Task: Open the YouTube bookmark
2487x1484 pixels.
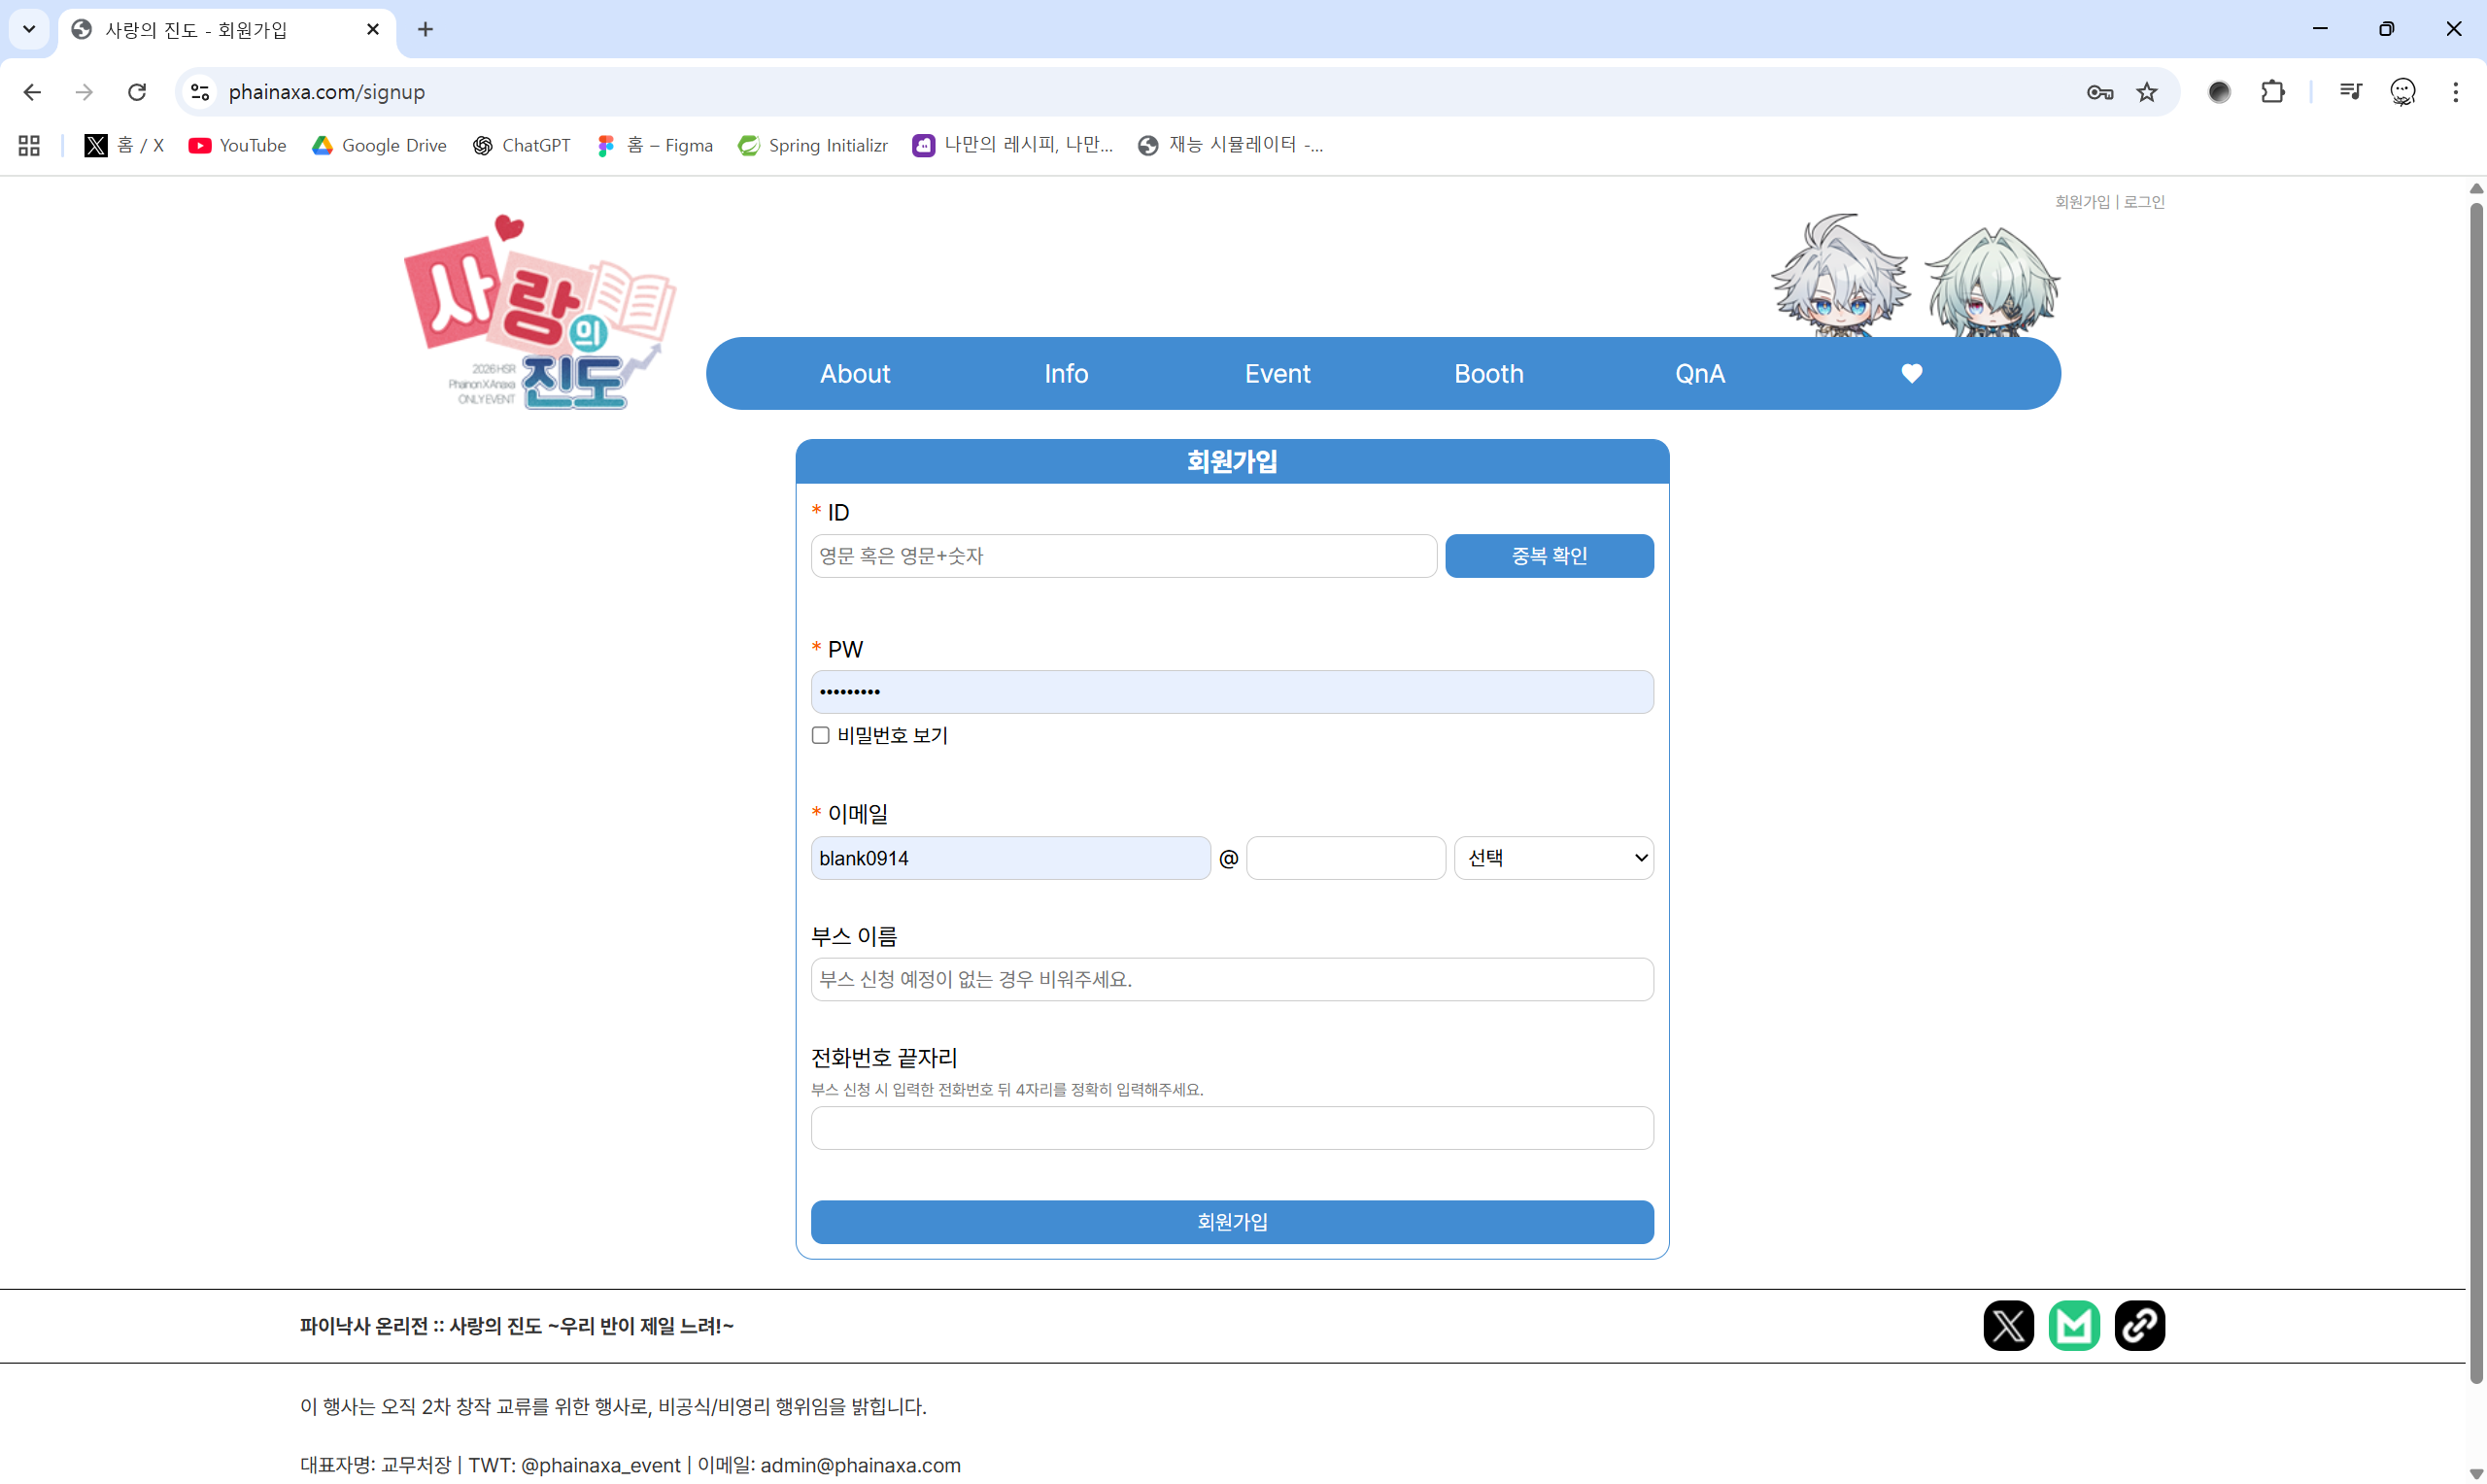Action: click(237, 145)
